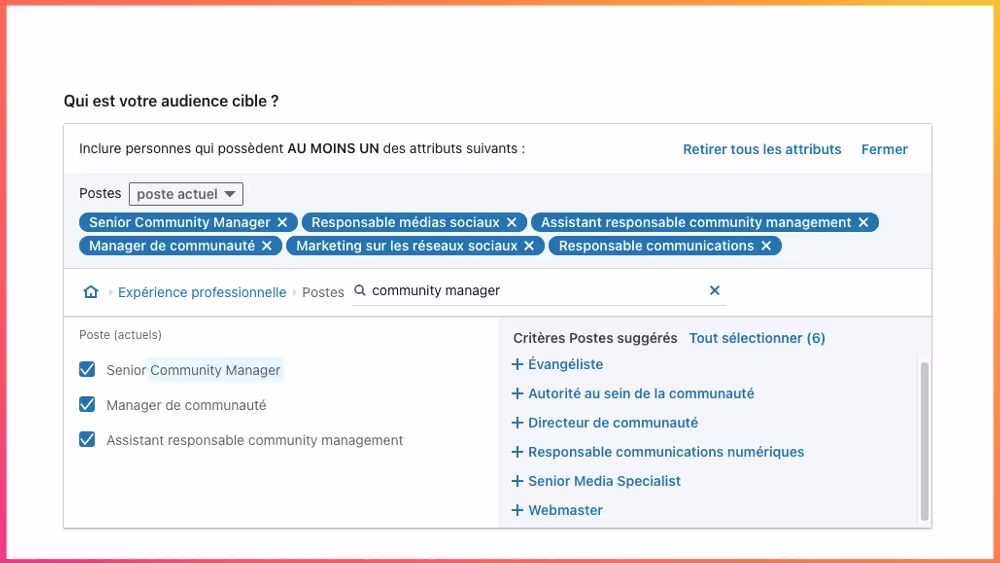Click Marketing sur les réseaux sociaux label
The width and height of the screenshot is (1000, 563).
click(x=407, y=246)
